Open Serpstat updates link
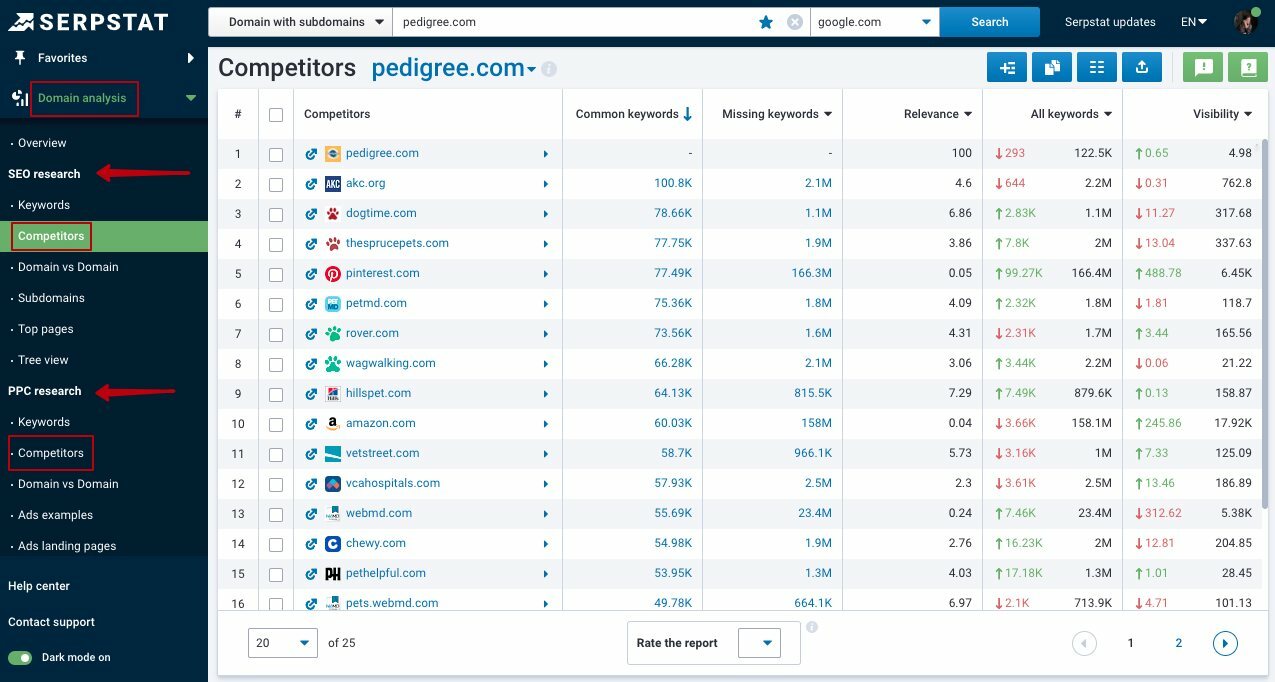 (1110, 22)
